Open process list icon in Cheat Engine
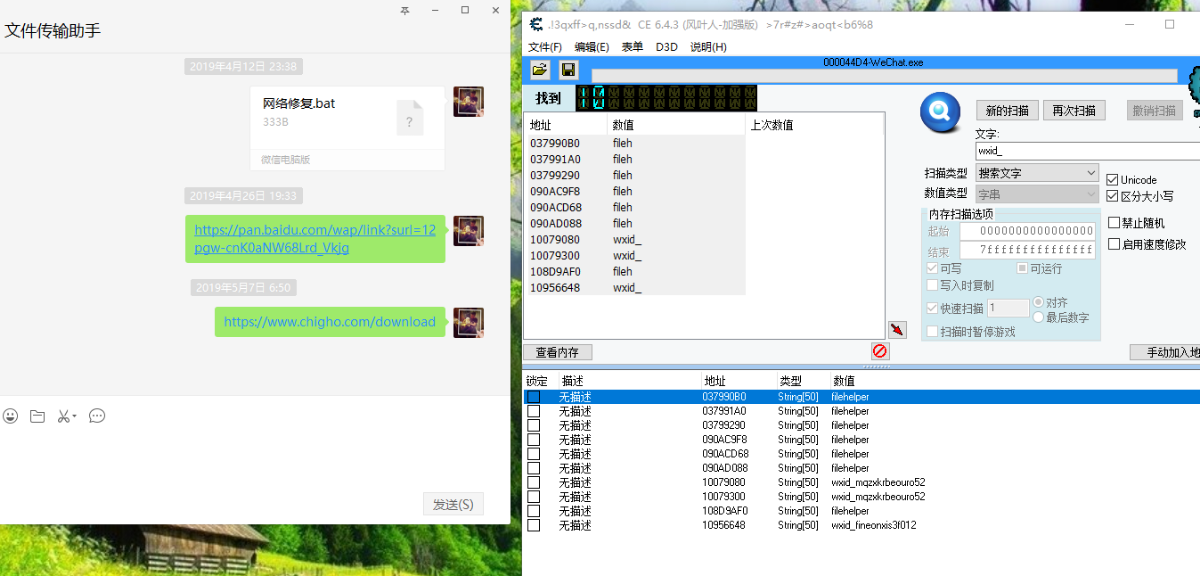This screenshot has height=576, width=1200. [539, 70]
